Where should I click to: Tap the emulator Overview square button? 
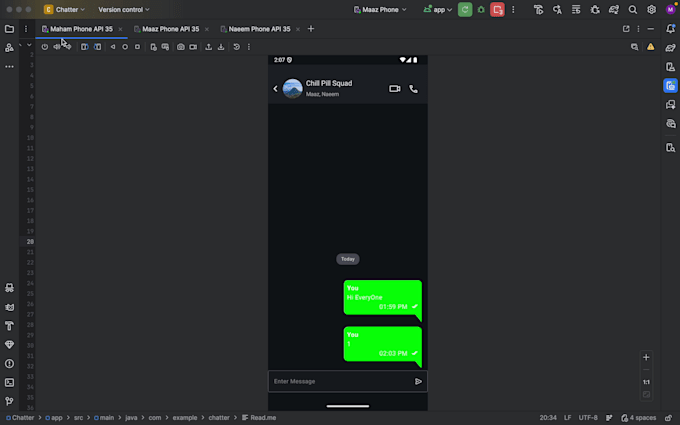tap(137, 47)
